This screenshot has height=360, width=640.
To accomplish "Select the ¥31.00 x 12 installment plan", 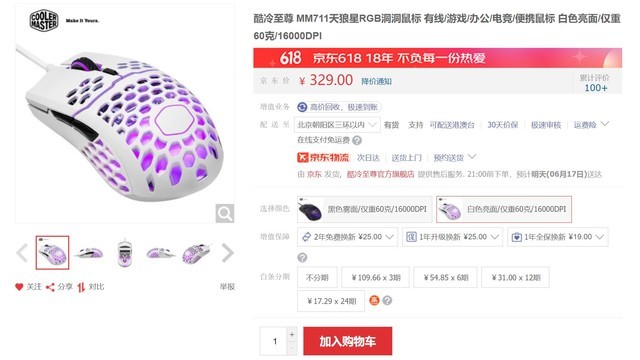I will [x=516, y=278].
